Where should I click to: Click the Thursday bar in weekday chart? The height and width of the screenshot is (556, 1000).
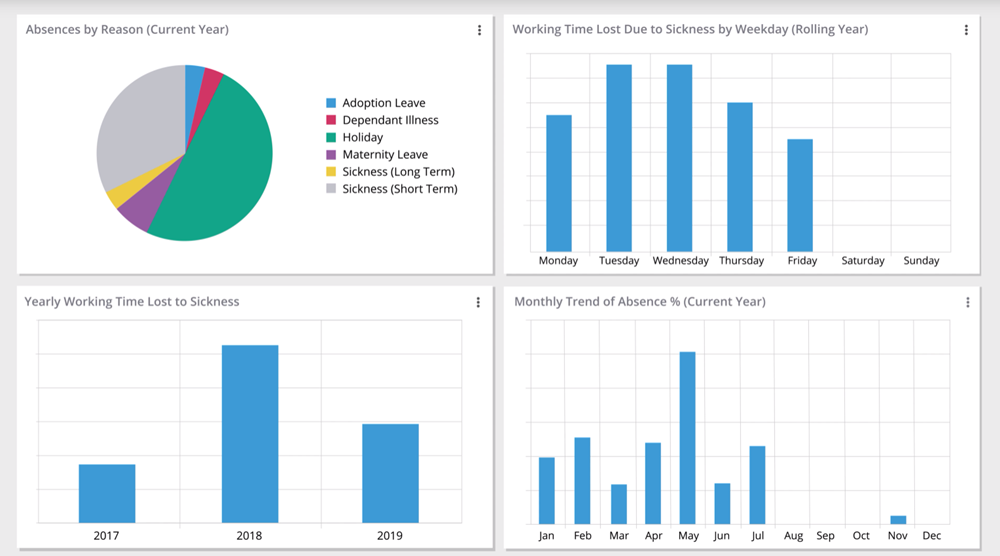pyautogui.click(x=740, y=177)
